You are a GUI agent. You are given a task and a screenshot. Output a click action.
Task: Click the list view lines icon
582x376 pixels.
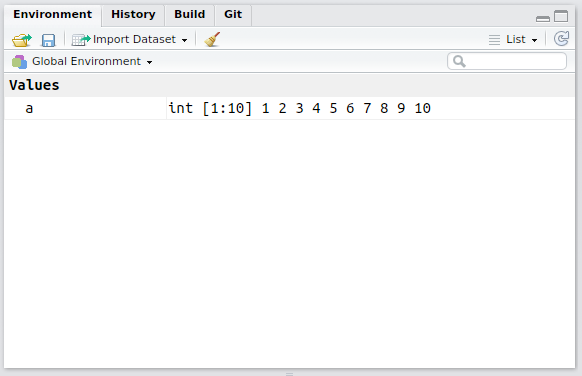[x=494, y=40]
